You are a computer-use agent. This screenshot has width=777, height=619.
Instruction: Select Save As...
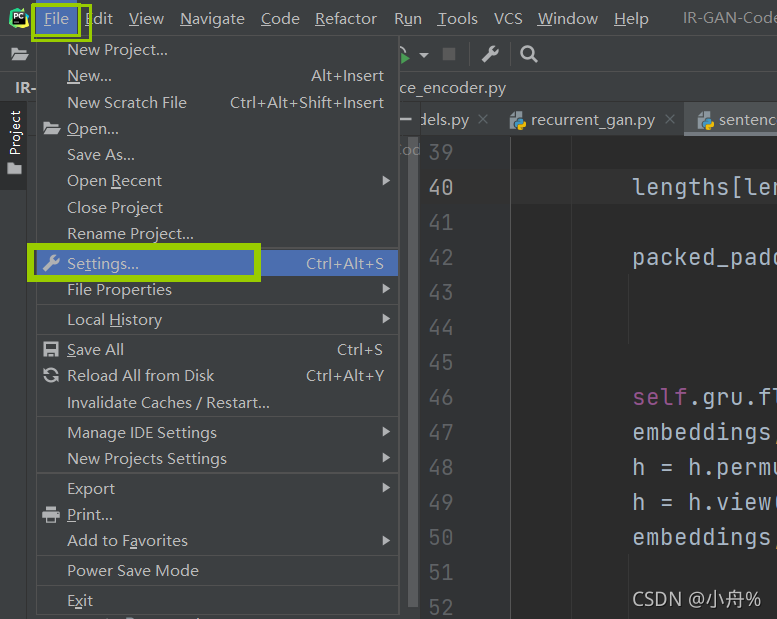[x=217, y=155]
